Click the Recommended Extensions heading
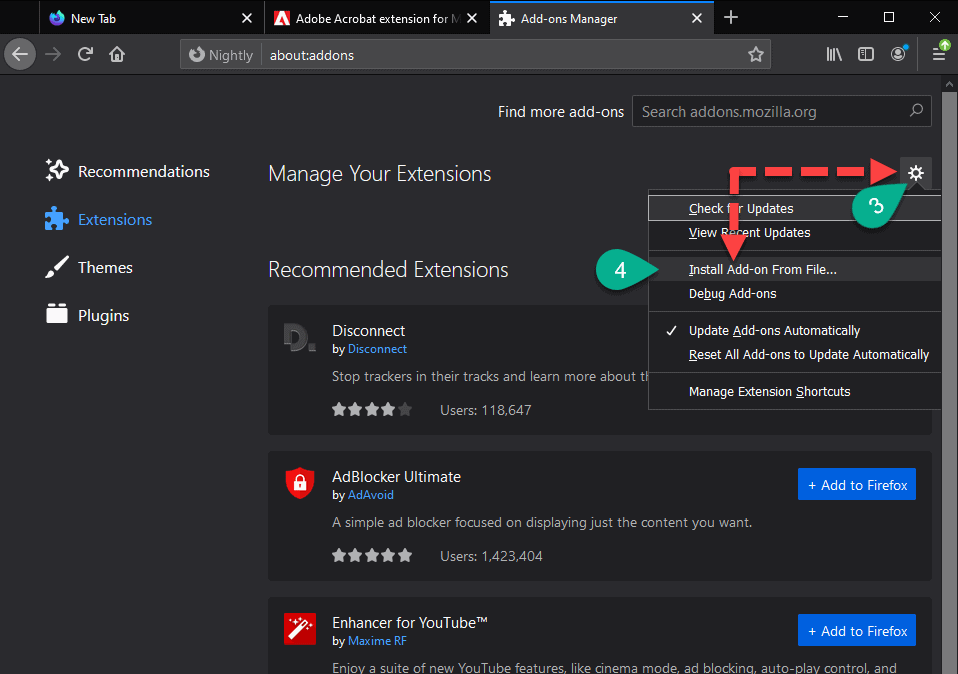Screen dimensions: 958x674 pyautogui.click(x=388, y=269)
